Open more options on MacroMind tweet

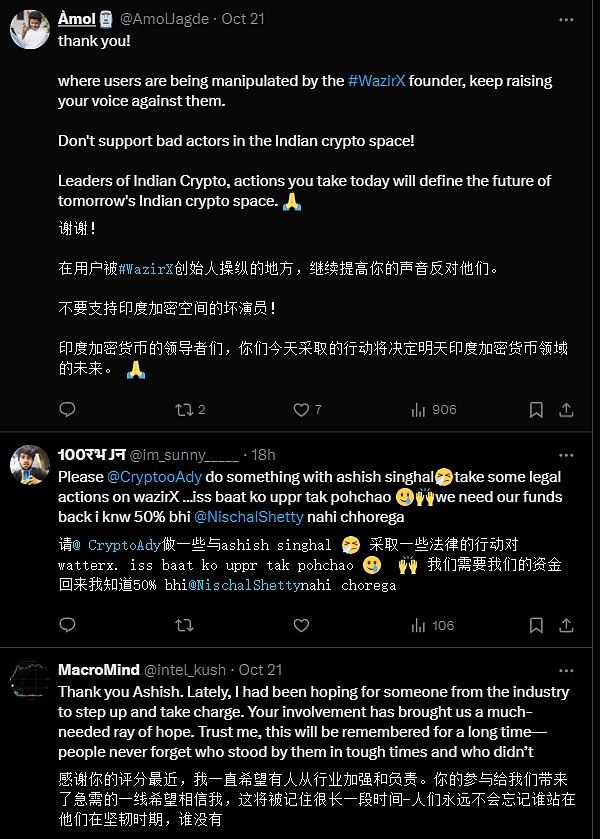(x=566, y=670)
